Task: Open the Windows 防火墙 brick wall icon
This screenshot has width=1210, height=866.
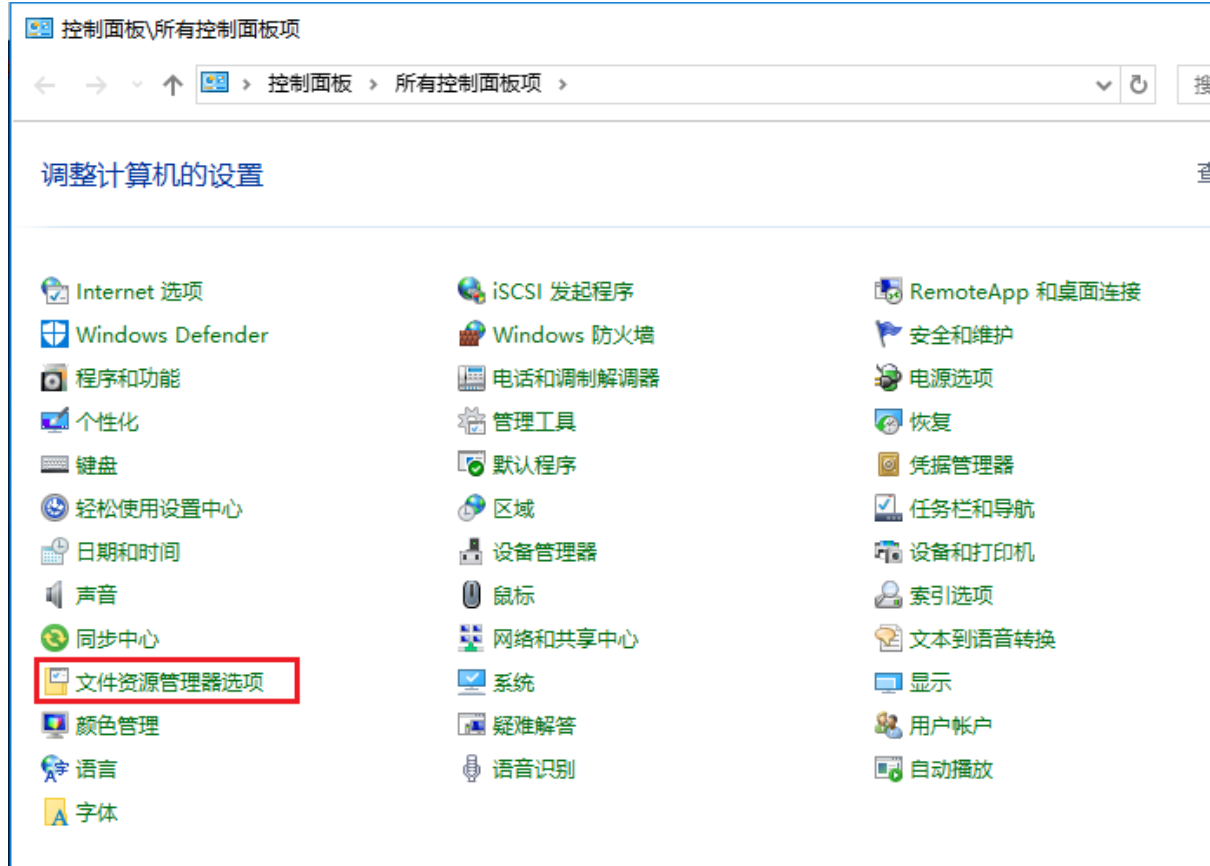Action: coord(471,335)
